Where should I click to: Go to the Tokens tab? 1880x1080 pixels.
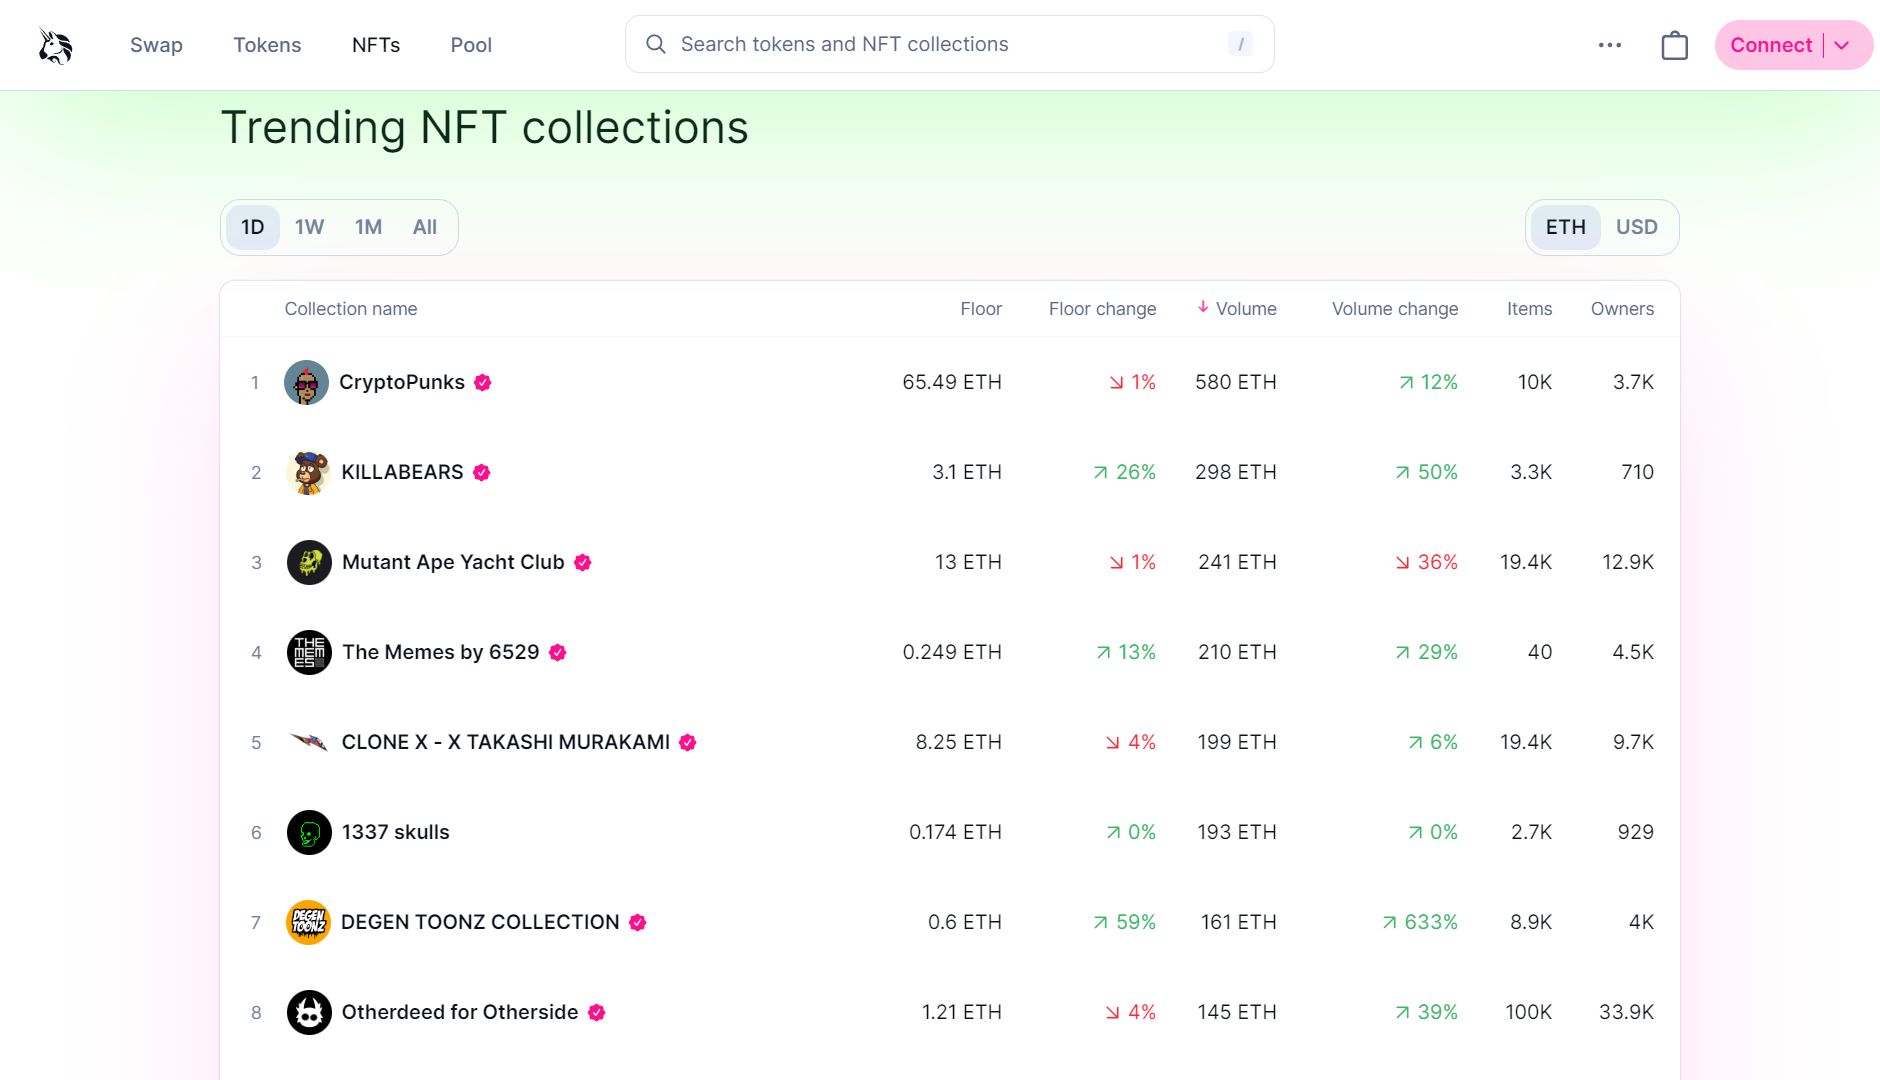[x=267, y=45]
